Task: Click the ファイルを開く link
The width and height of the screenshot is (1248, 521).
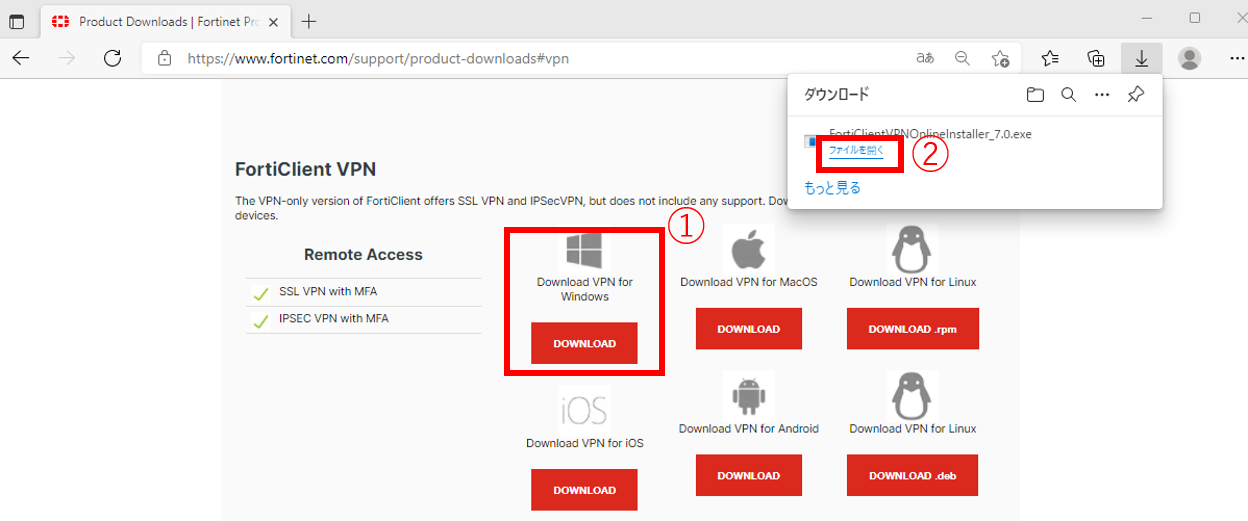Action: [857, 150]
